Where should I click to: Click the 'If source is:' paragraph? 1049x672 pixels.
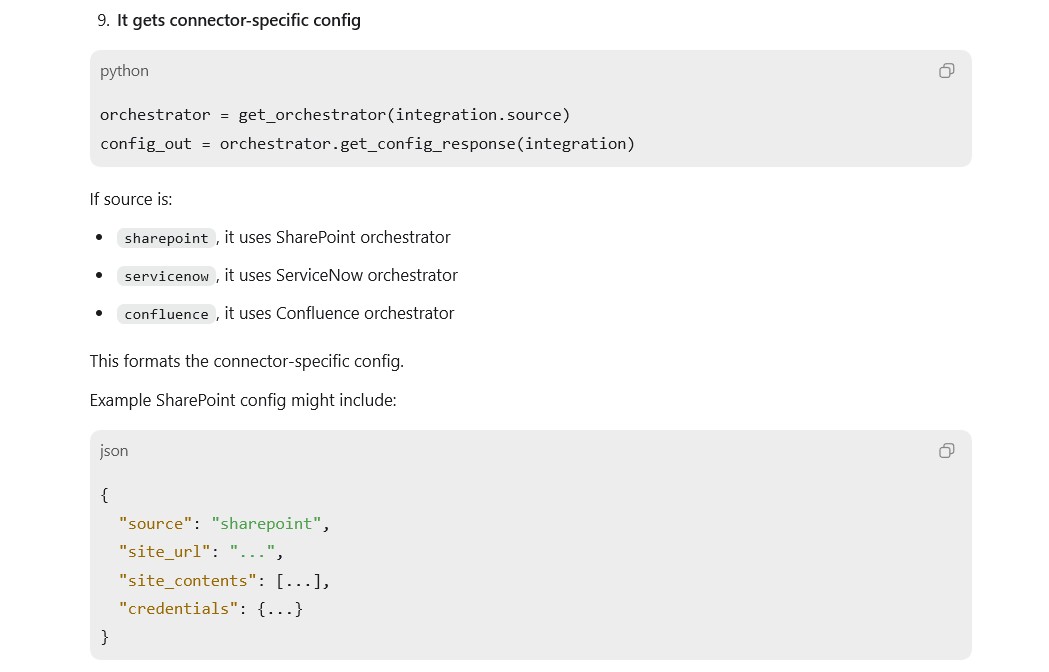(131, 199)
